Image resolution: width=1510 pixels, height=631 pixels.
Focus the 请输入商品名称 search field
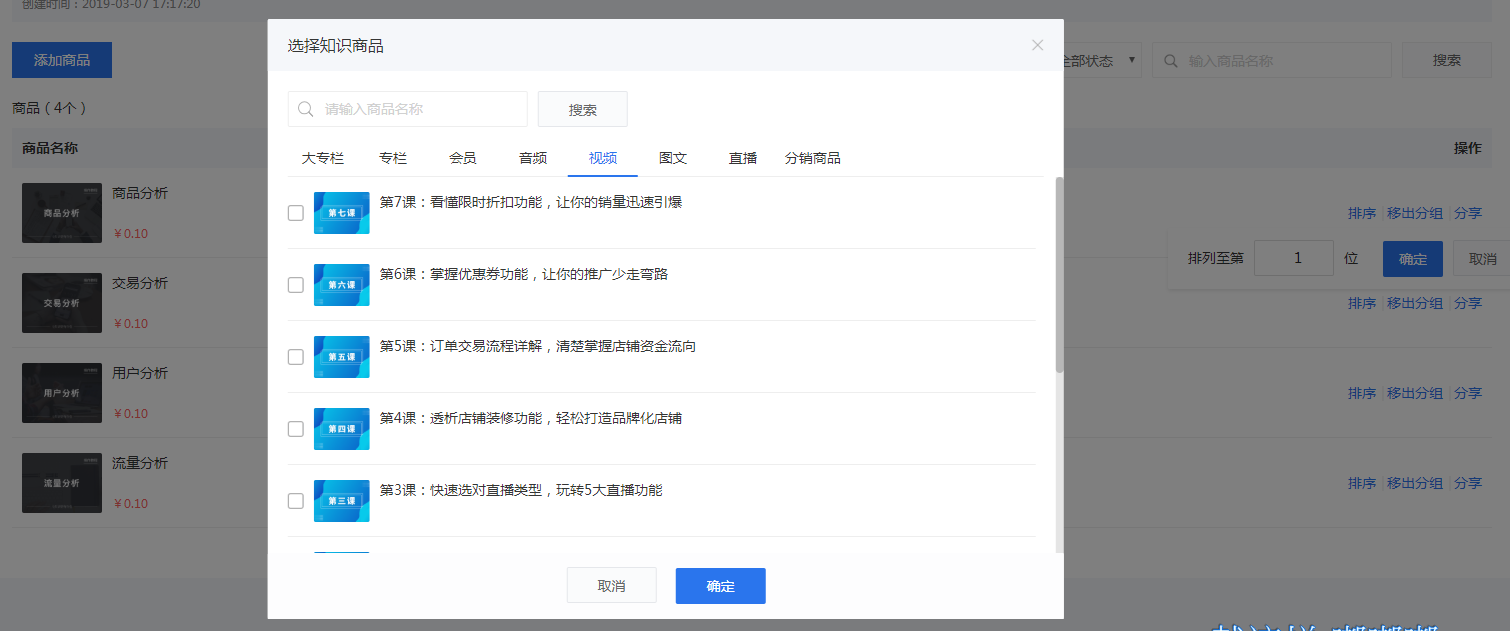pyautogui.click(x=420, y=110)
